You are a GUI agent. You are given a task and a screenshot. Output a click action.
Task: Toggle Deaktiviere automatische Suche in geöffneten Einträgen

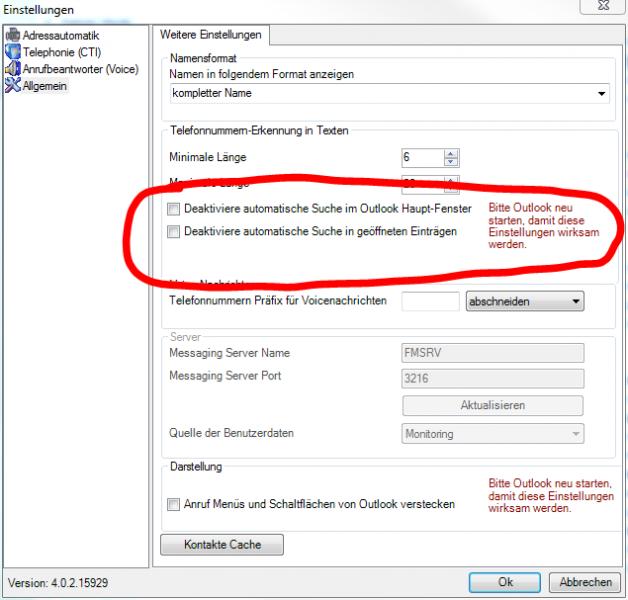pos(175,232)
